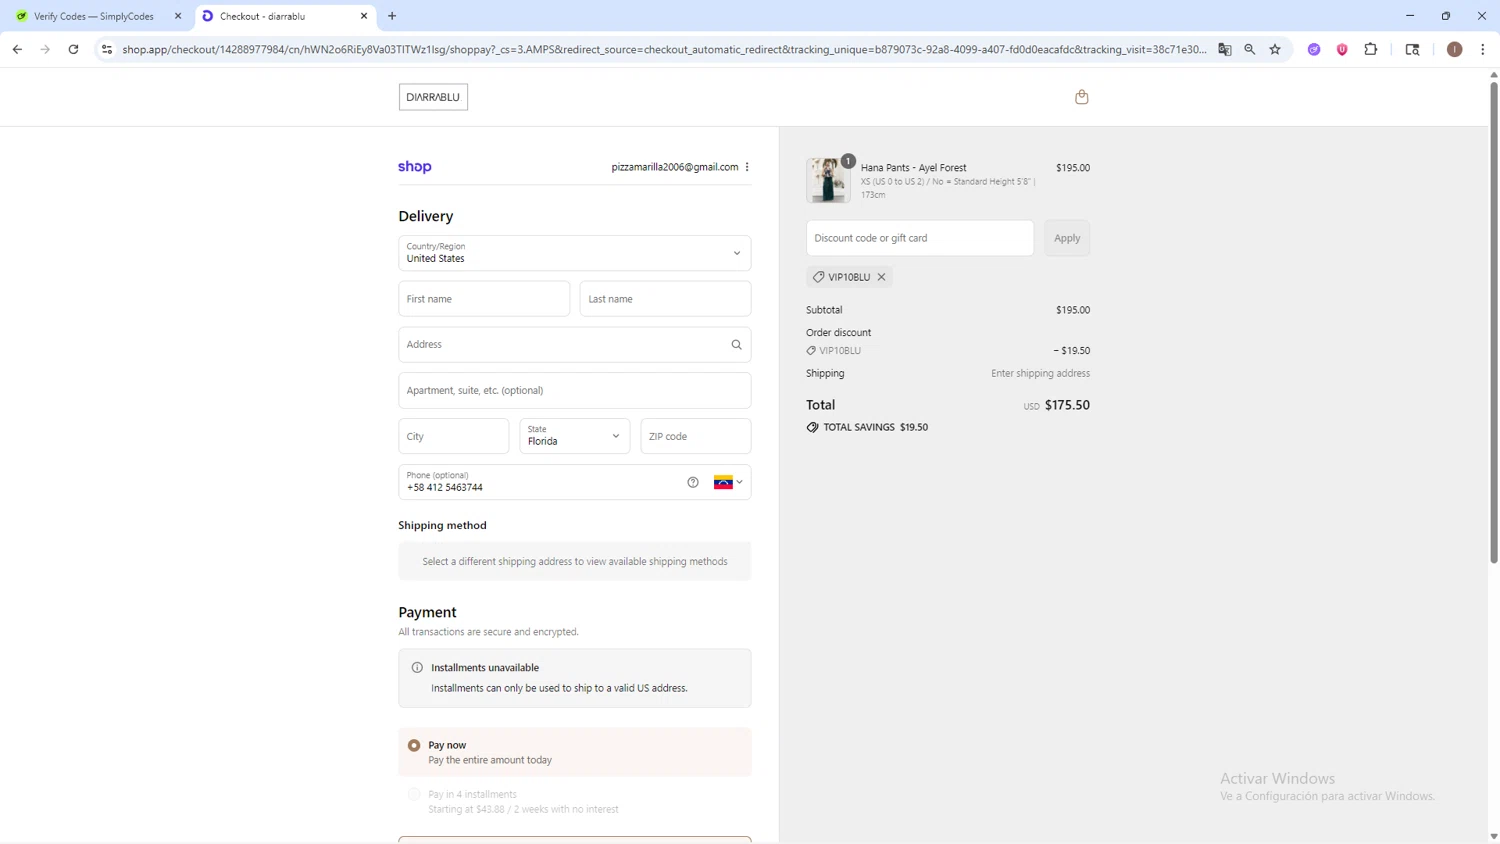The width and height of the screenshot is (1500, 844).
Task: View site information icon in address bar
Action: [x=107, y=49]
